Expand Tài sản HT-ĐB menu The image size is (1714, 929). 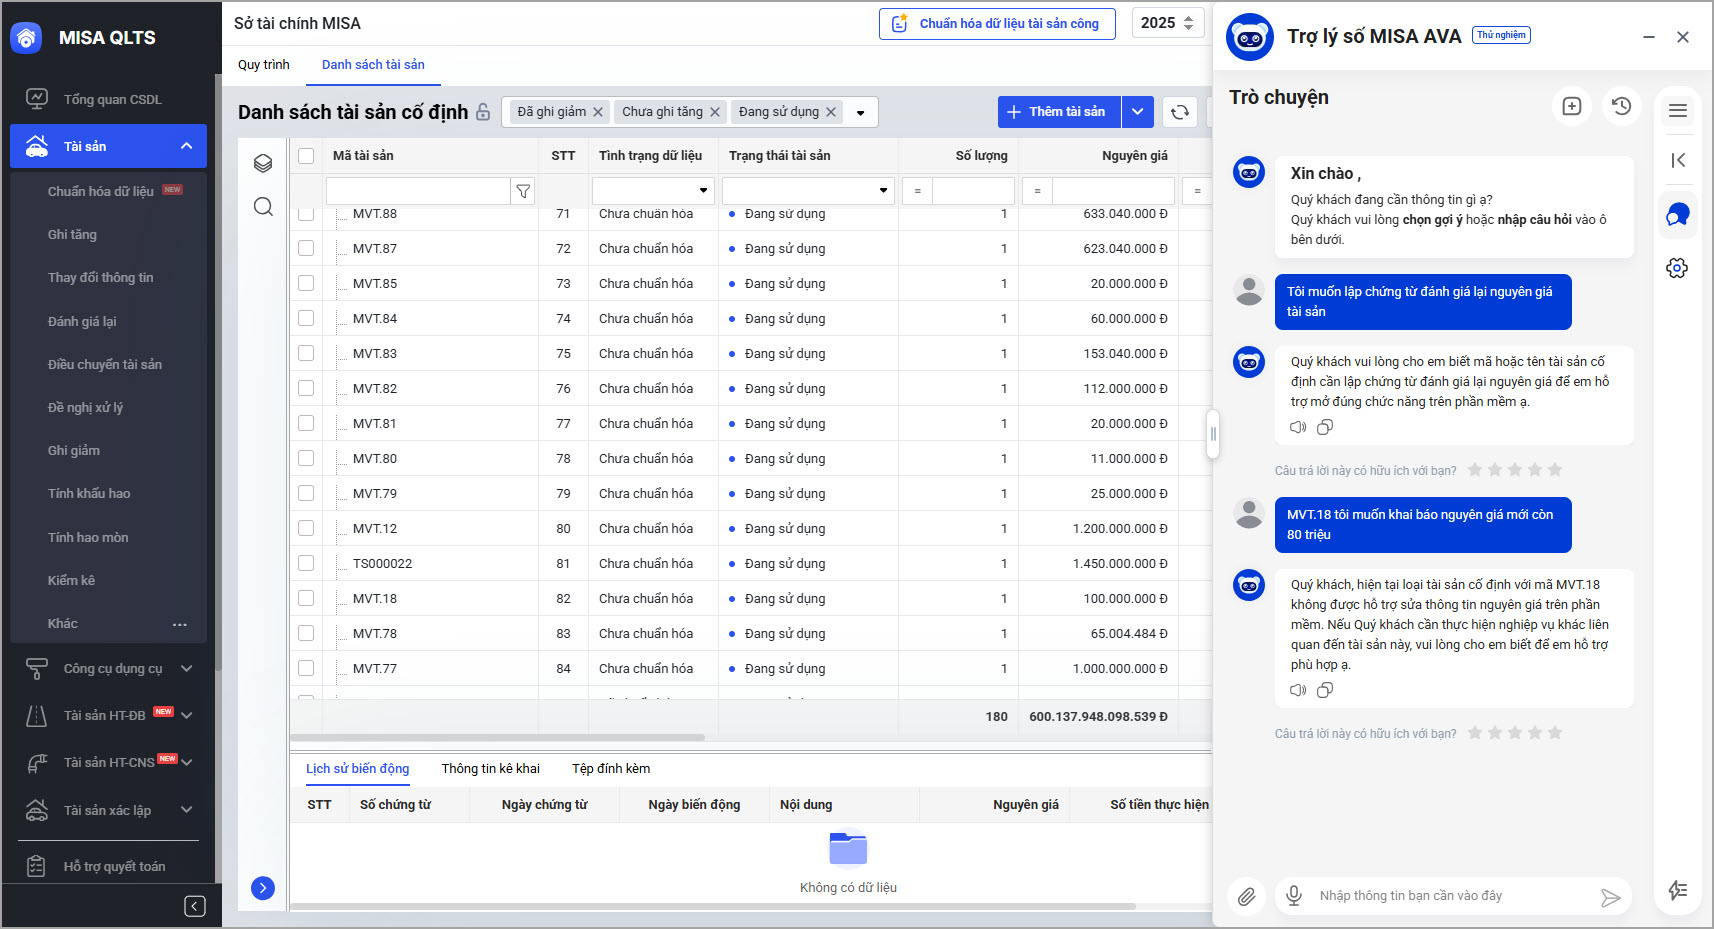pos(187,715)
